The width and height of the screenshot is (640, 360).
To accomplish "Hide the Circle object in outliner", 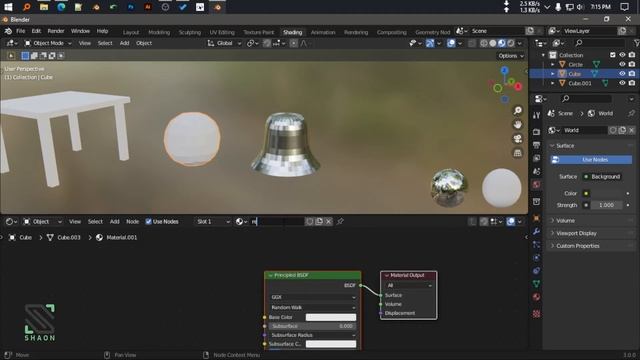I will 622,64.
